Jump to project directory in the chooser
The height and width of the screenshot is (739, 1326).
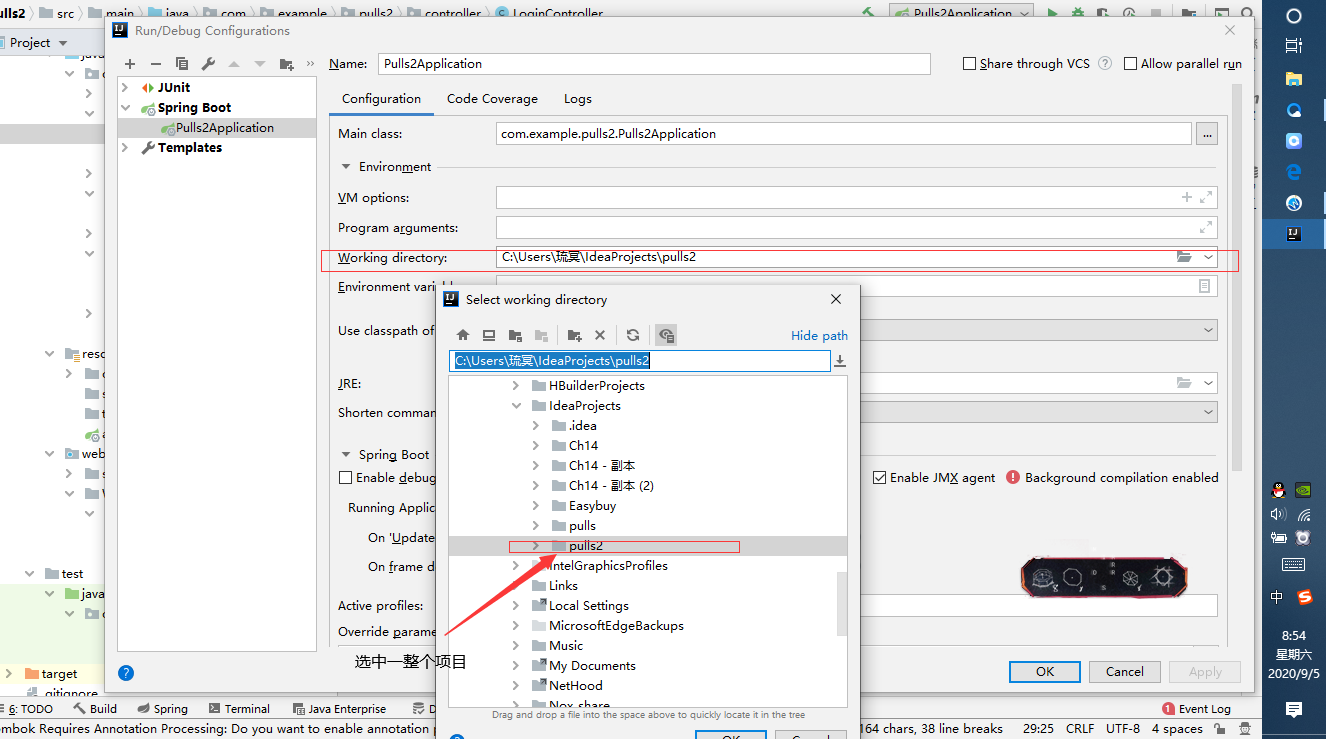coord(515,335)
